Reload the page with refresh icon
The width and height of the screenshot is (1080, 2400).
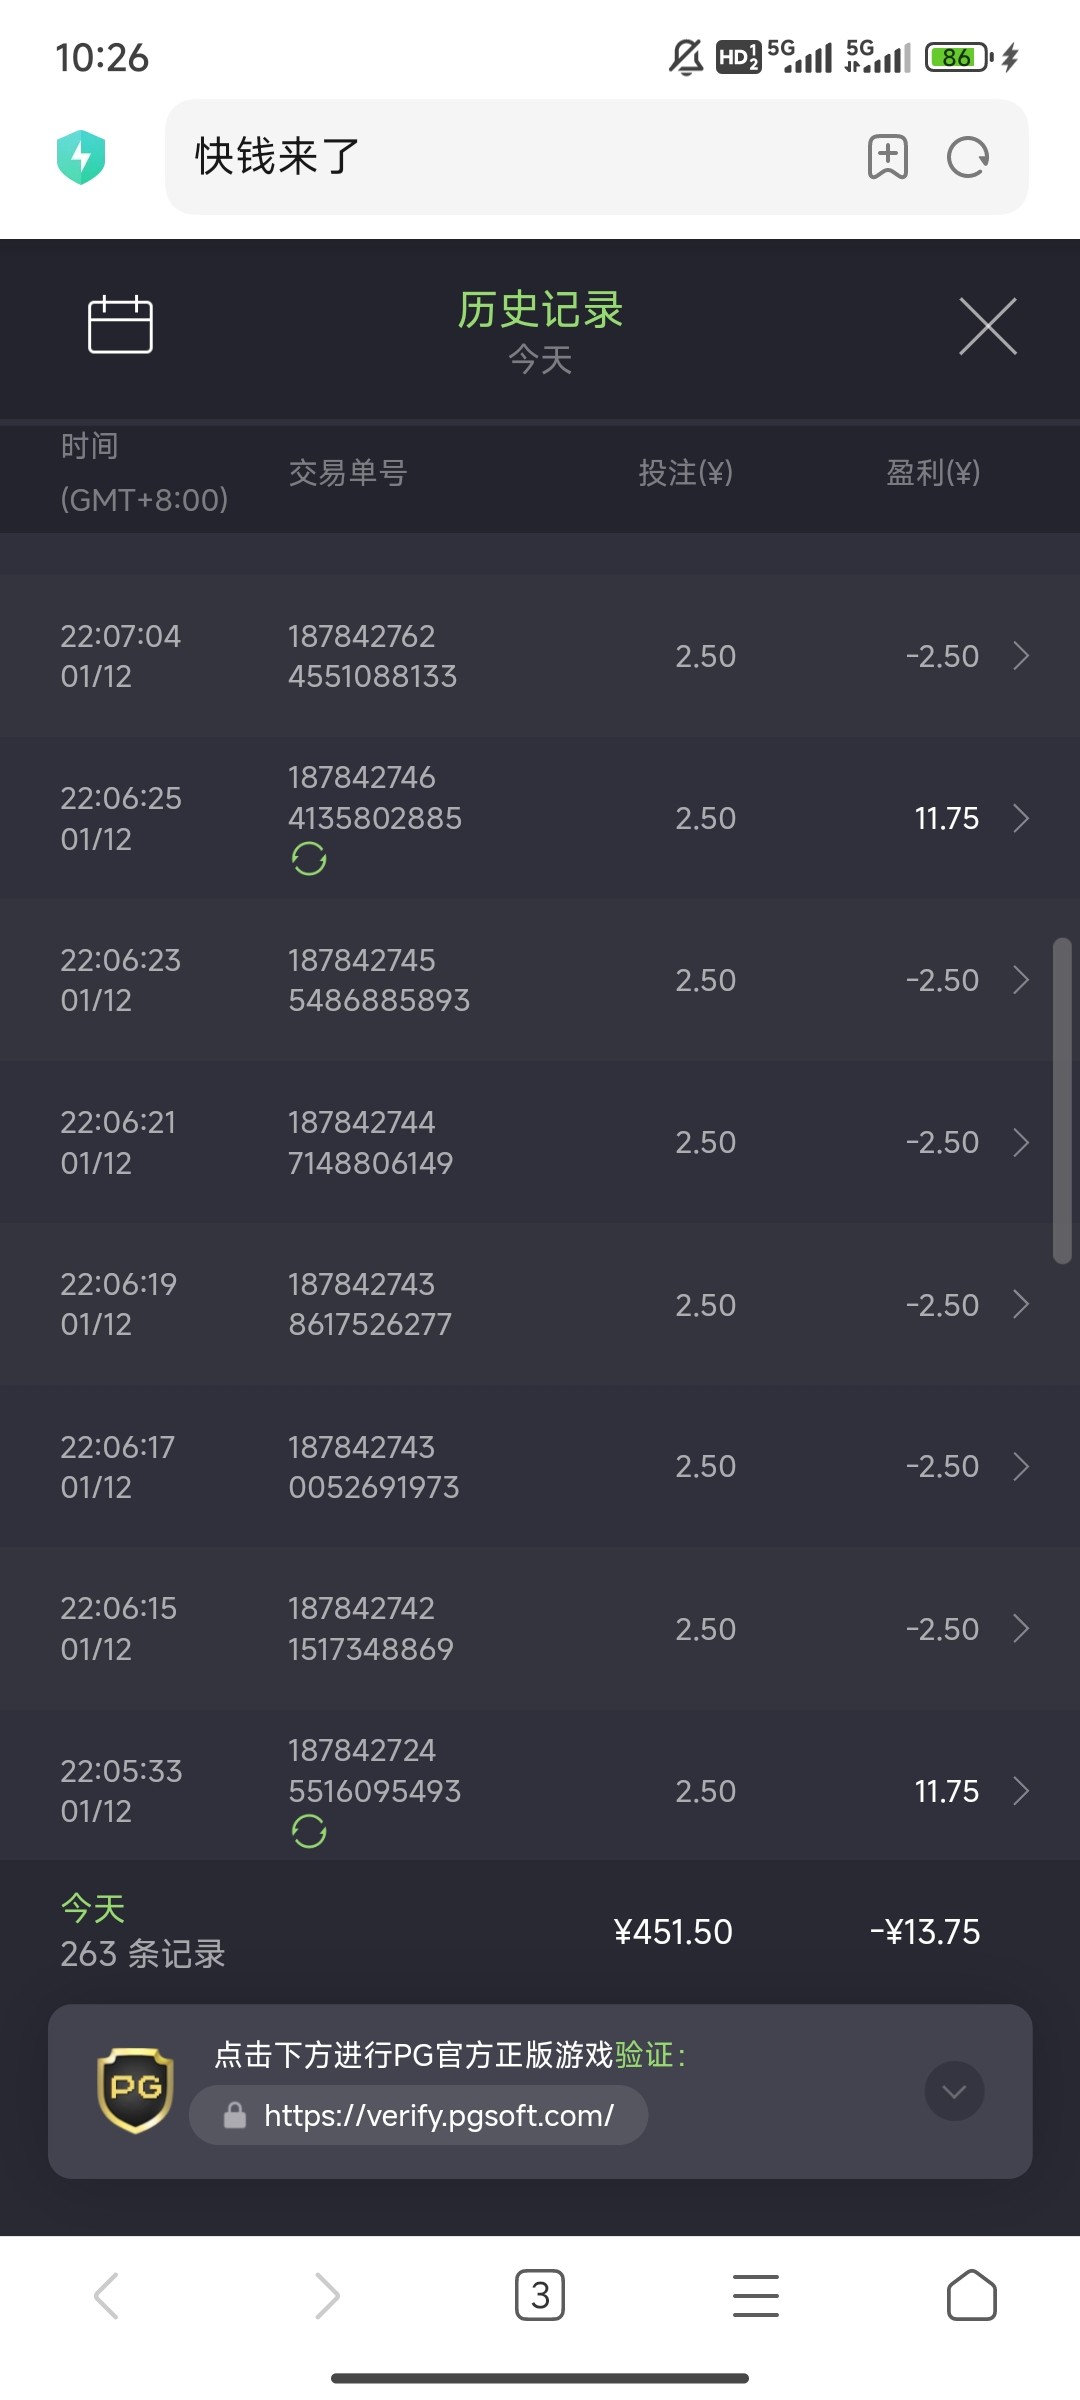coord(967,157)
